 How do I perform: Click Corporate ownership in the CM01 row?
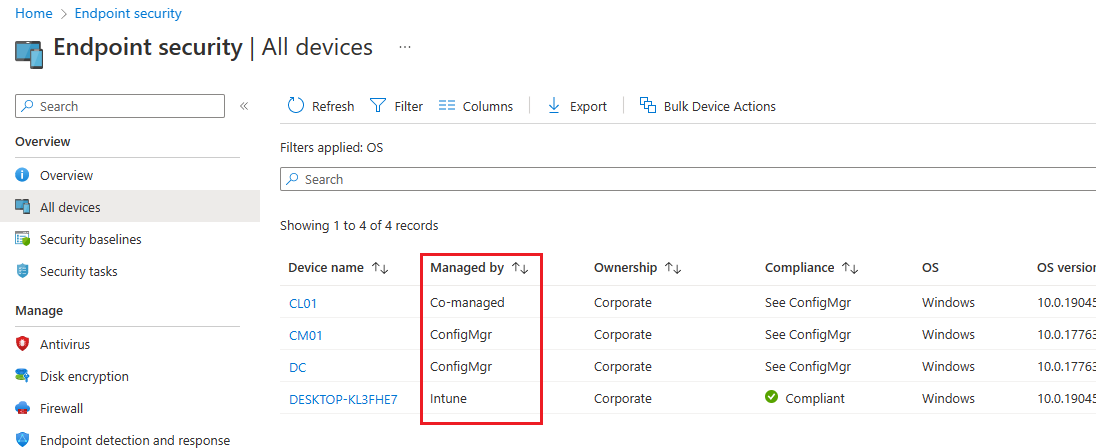click(x=623, y=335)
